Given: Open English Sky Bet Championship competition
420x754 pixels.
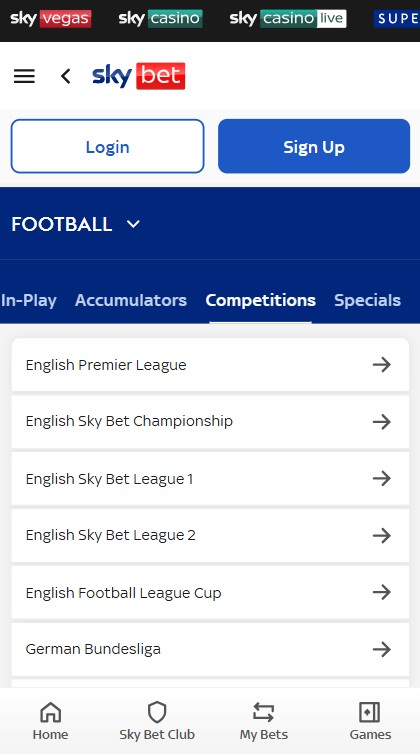Looking at the screenshot, I should [x=210, y=422].
